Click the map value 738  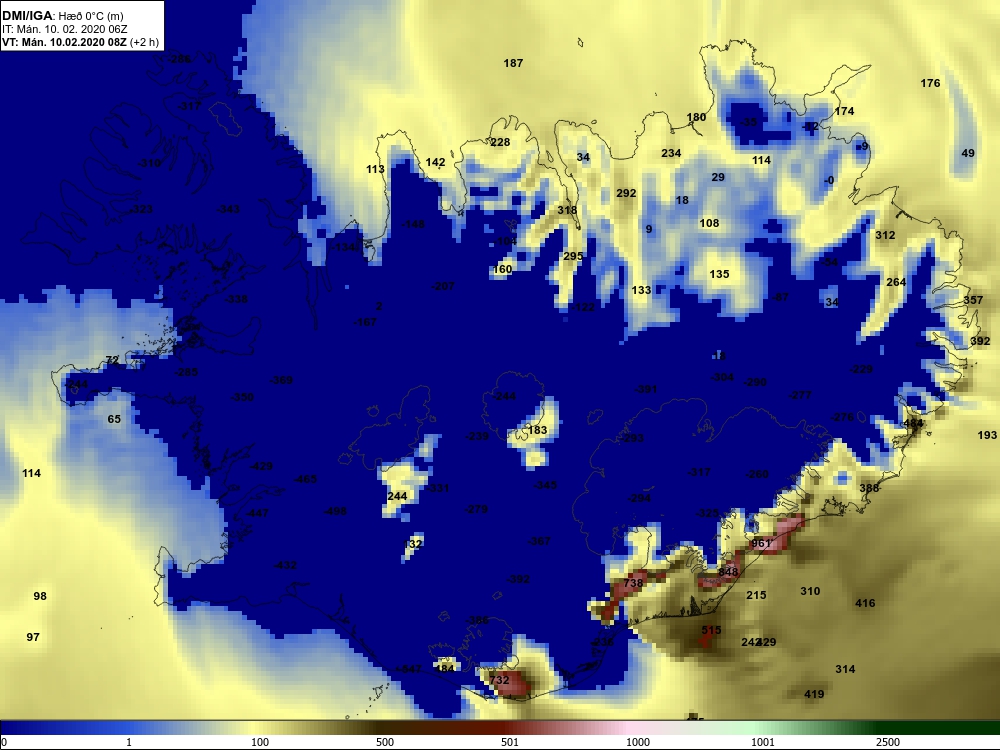click(x=633, y=583)
